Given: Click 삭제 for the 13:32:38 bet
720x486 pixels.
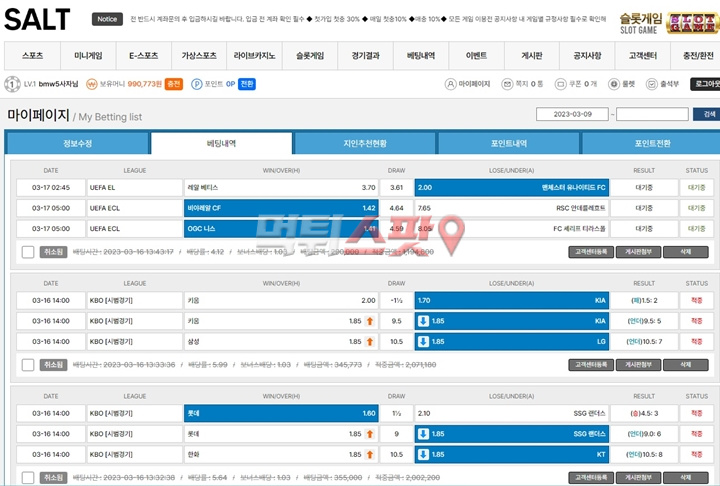Looking at the screenshot, I should (x=686, y=478).
